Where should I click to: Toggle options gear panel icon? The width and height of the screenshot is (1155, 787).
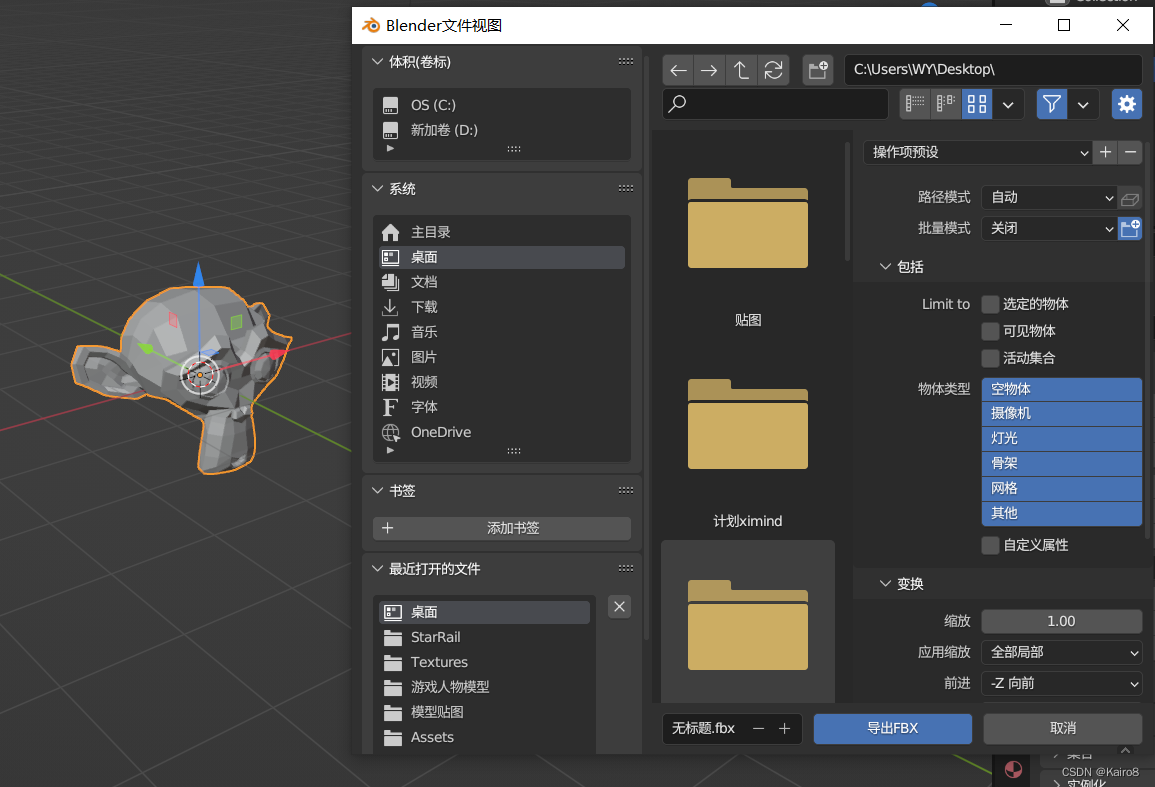pyautogui.click(x=1126, y=104)
